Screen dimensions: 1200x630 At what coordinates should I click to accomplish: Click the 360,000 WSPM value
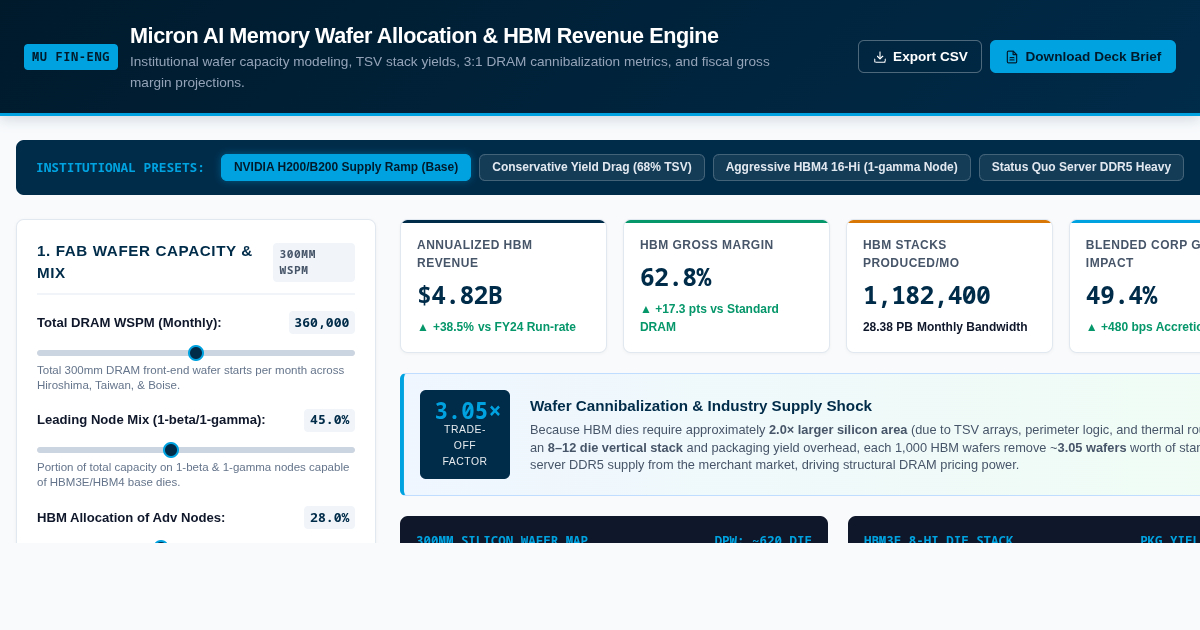(322, 322)
